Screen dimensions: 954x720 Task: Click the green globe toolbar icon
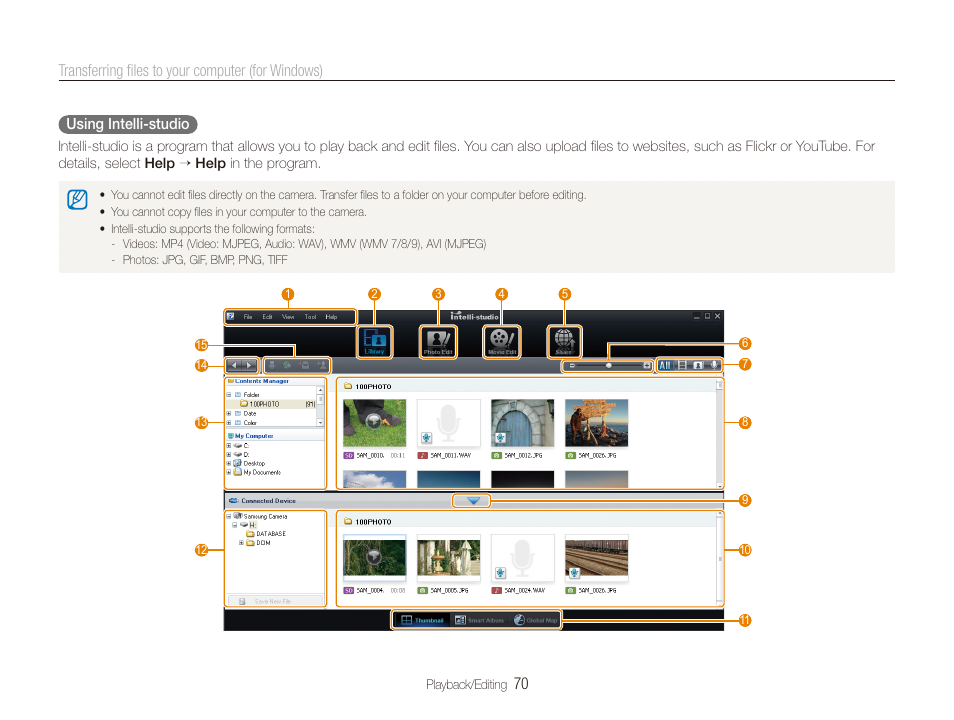coord(288,365)
